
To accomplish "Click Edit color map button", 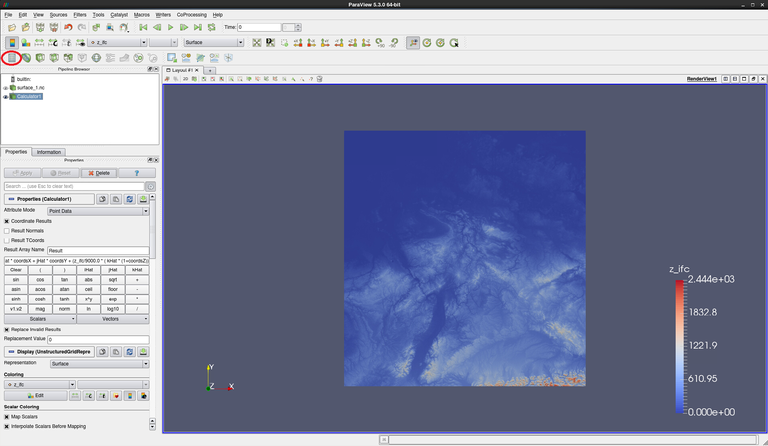I will point(36,396).
